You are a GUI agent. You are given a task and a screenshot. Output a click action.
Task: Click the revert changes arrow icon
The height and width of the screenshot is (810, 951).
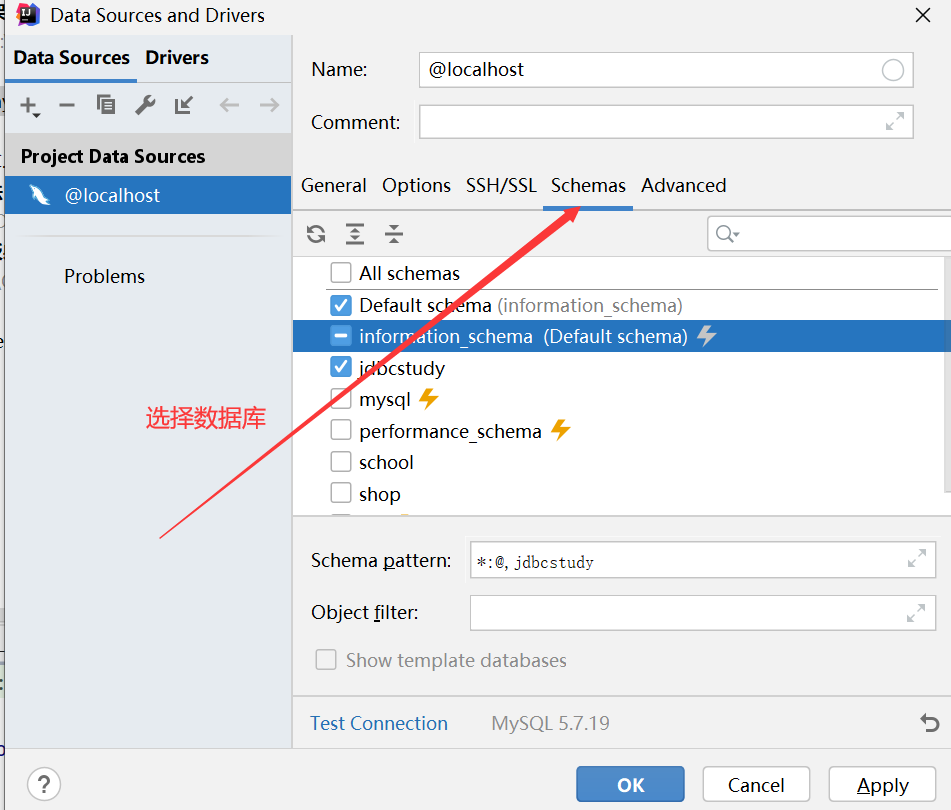click(929, 723)
